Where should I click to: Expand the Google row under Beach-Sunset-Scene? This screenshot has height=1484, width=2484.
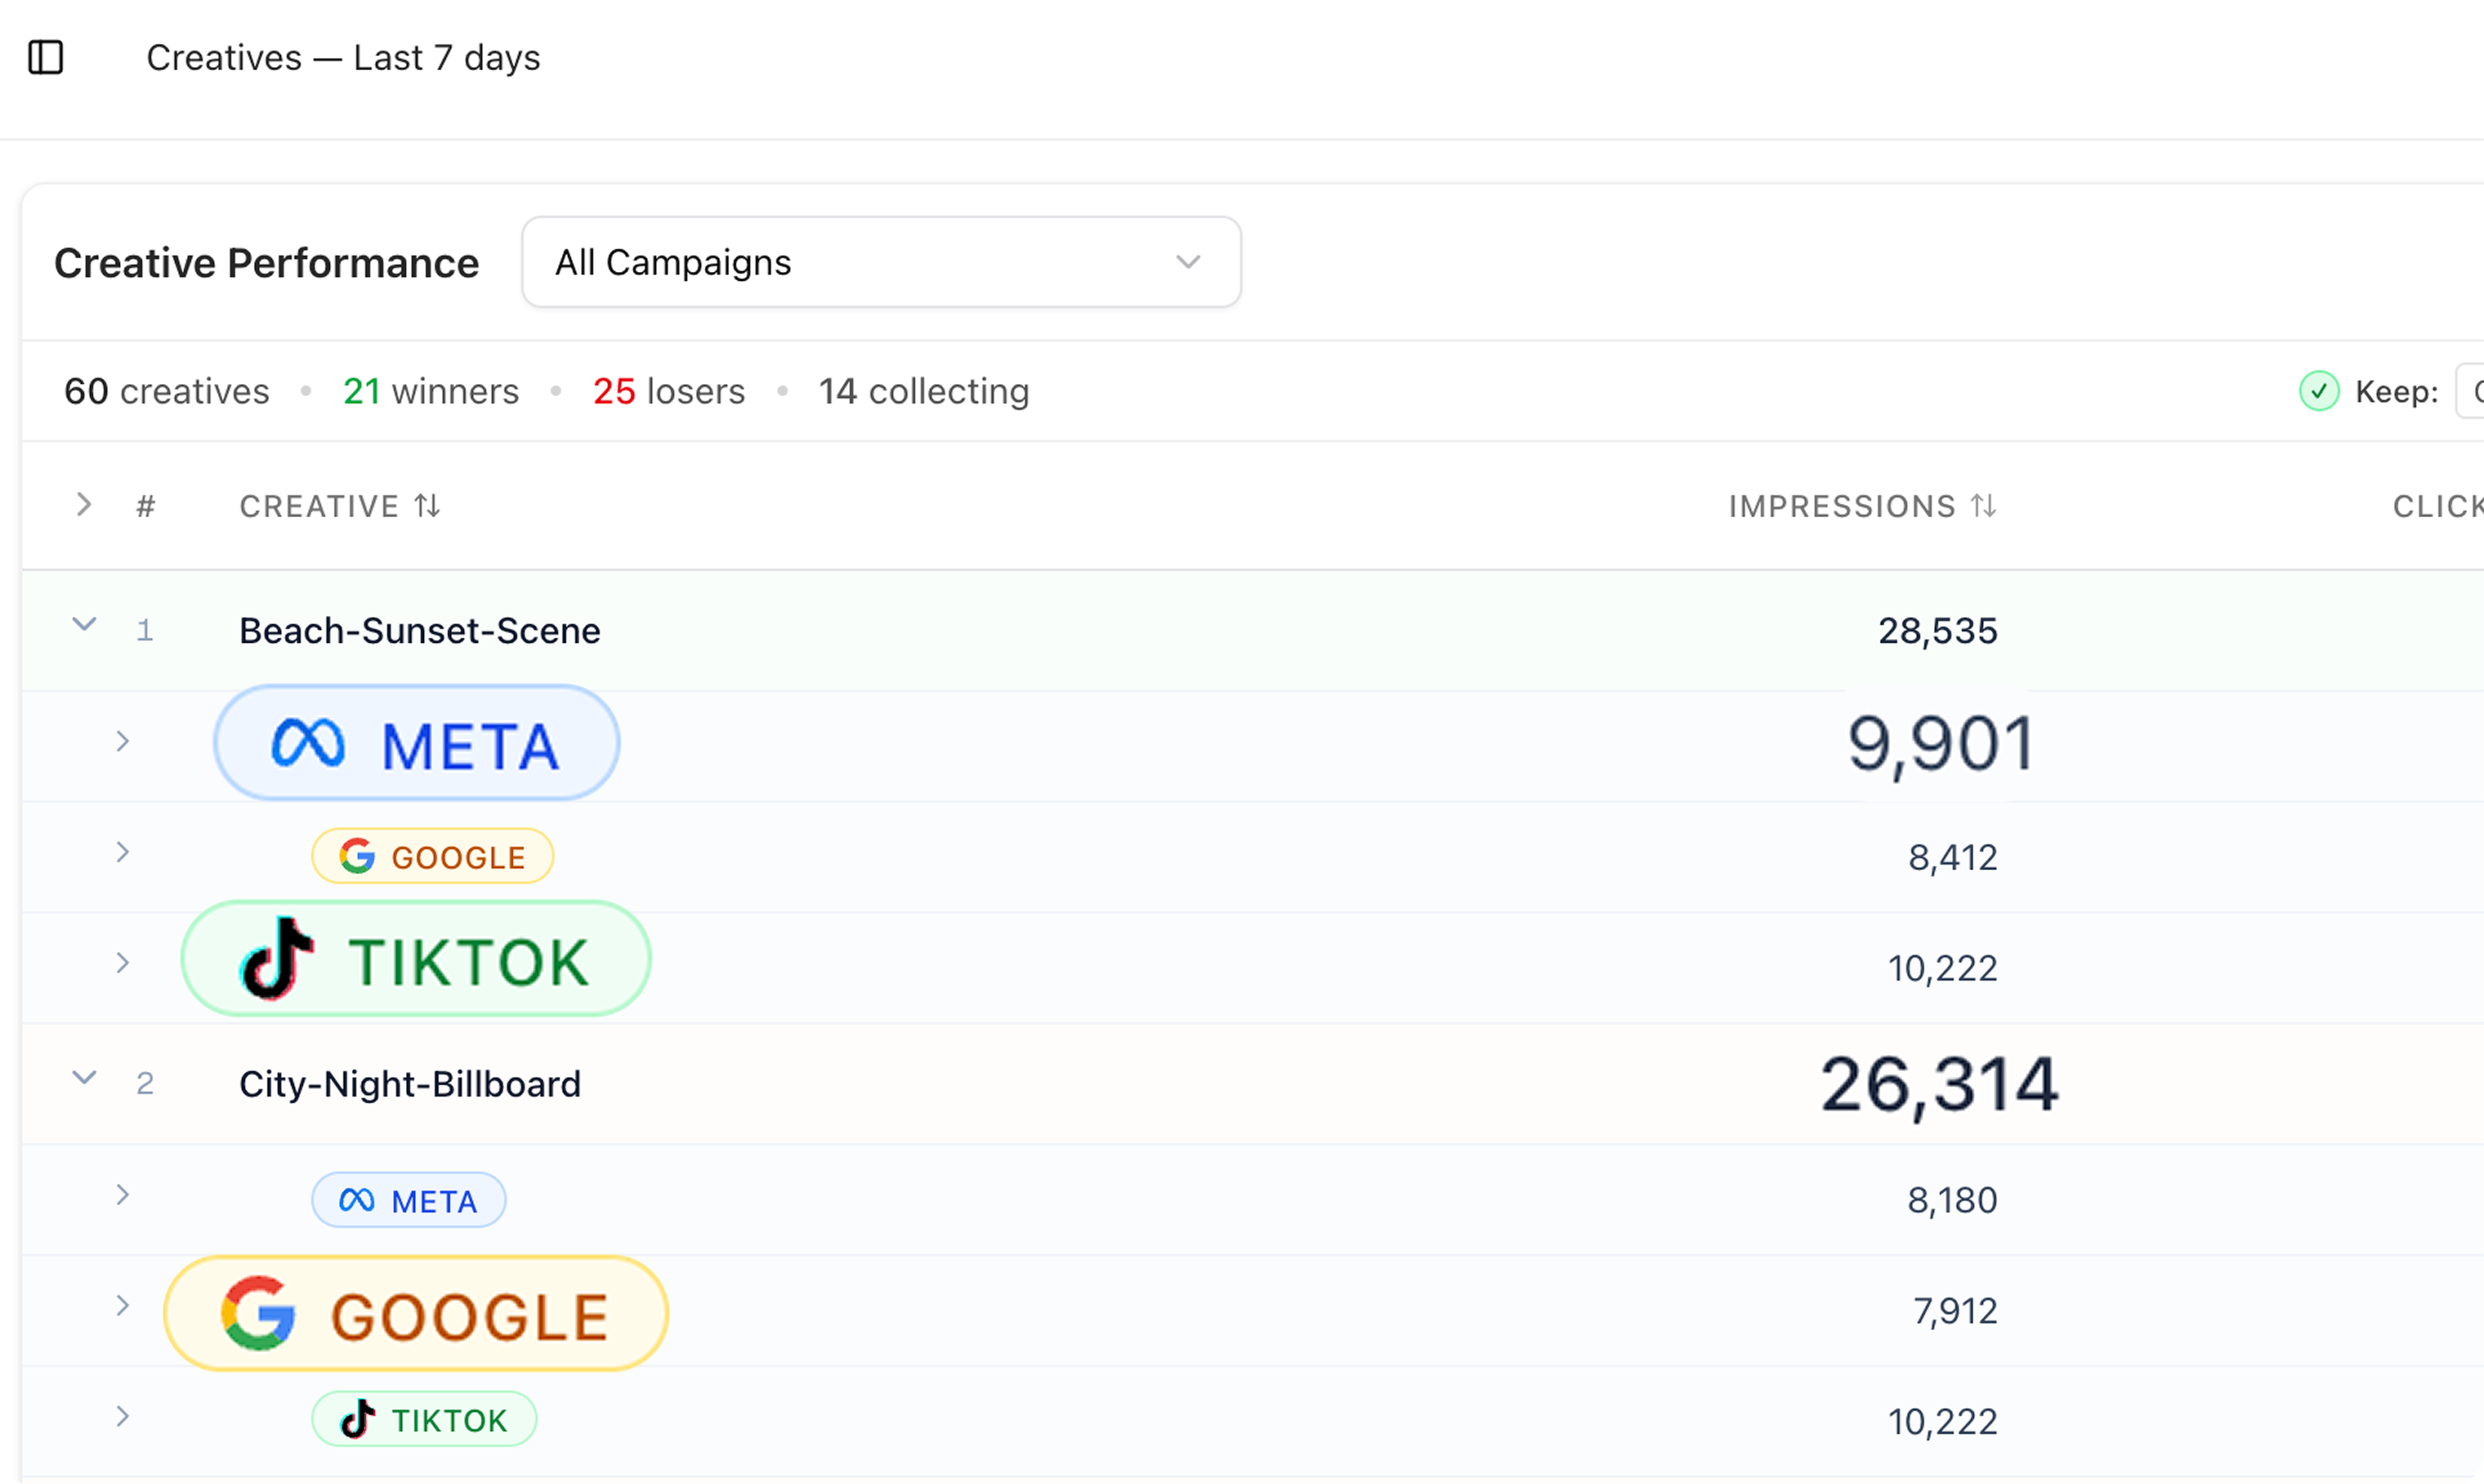pos(122,852)
